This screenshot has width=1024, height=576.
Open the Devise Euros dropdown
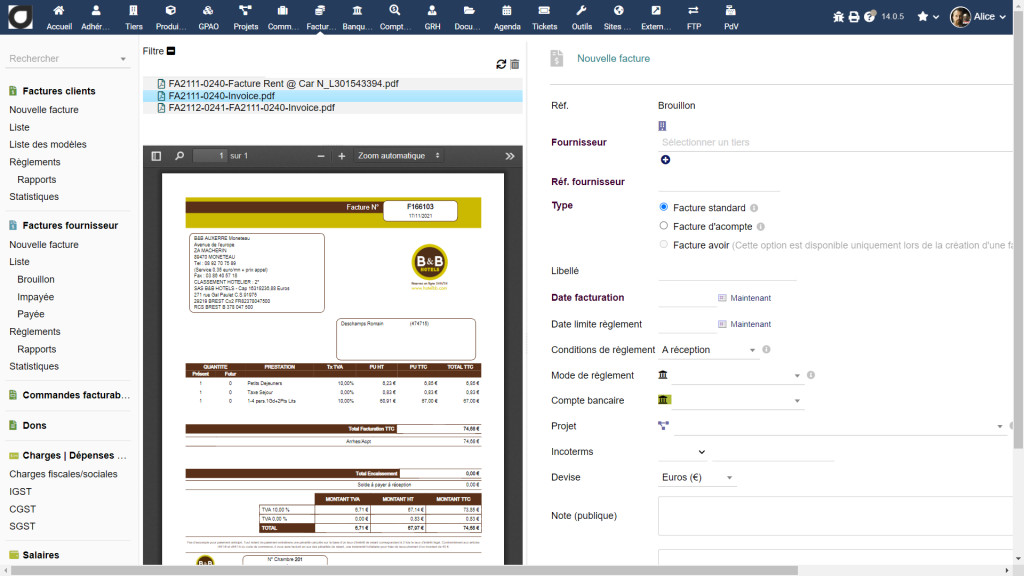point(697,478)
